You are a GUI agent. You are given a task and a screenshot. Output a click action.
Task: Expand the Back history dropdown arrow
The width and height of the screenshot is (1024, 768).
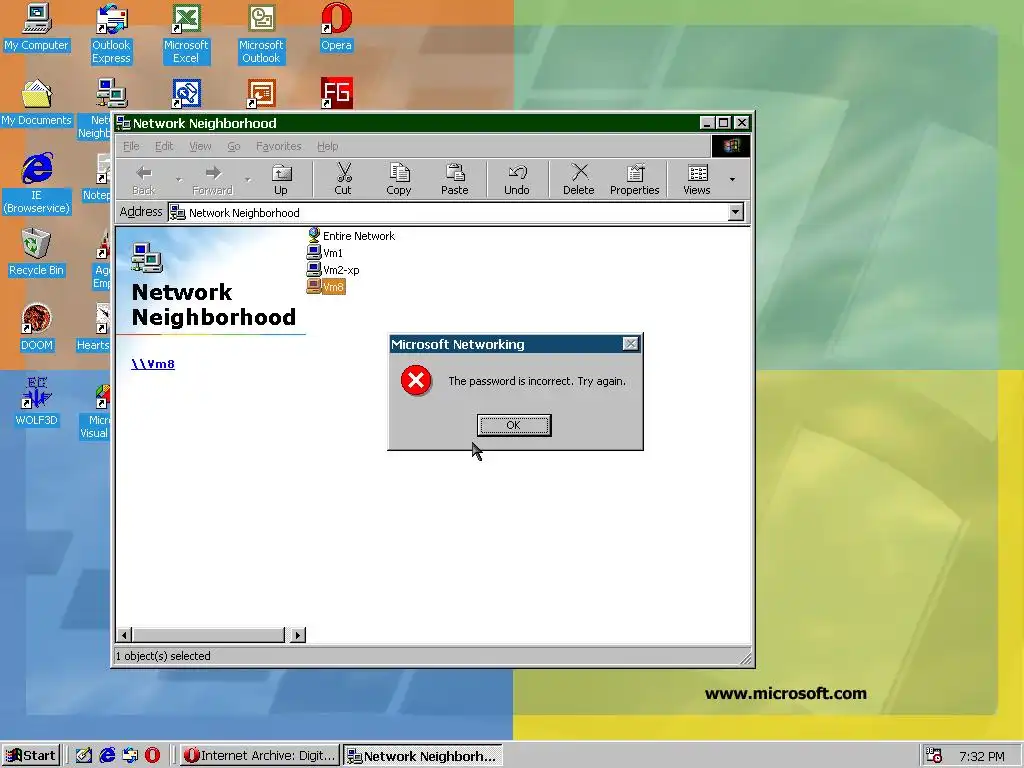(179, 180)
